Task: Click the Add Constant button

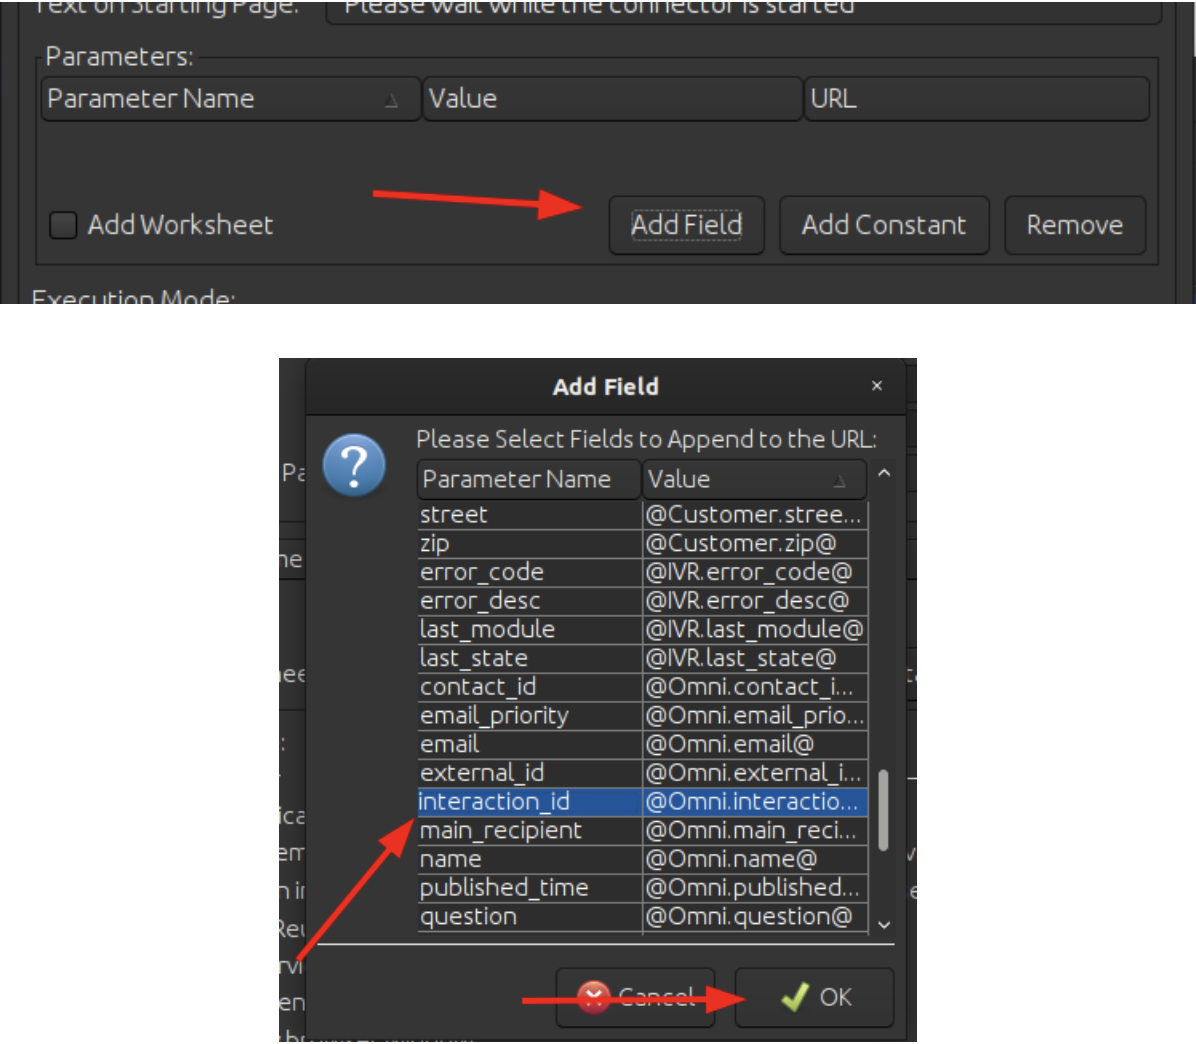Action: coord(884,225)
